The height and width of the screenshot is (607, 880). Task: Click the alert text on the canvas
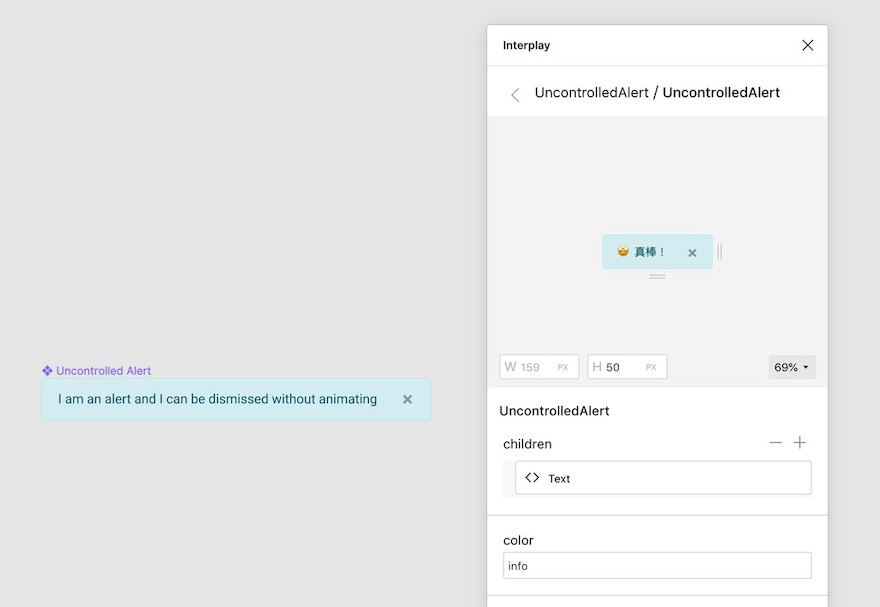217,399
